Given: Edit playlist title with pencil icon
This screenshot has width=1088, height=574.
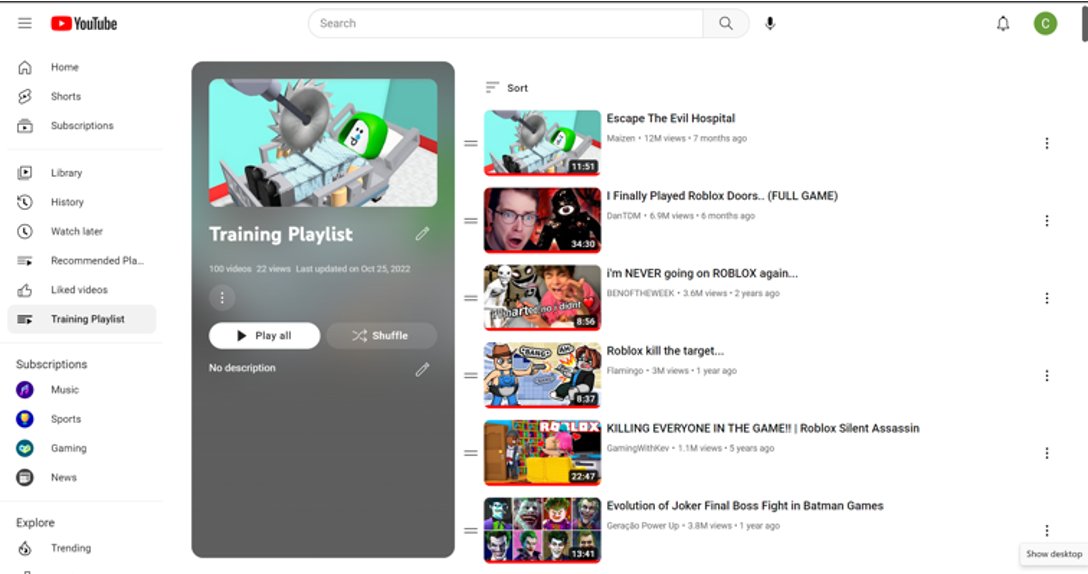Looking at the screenshot, I should pyautogui.click(x=422, y=234).
